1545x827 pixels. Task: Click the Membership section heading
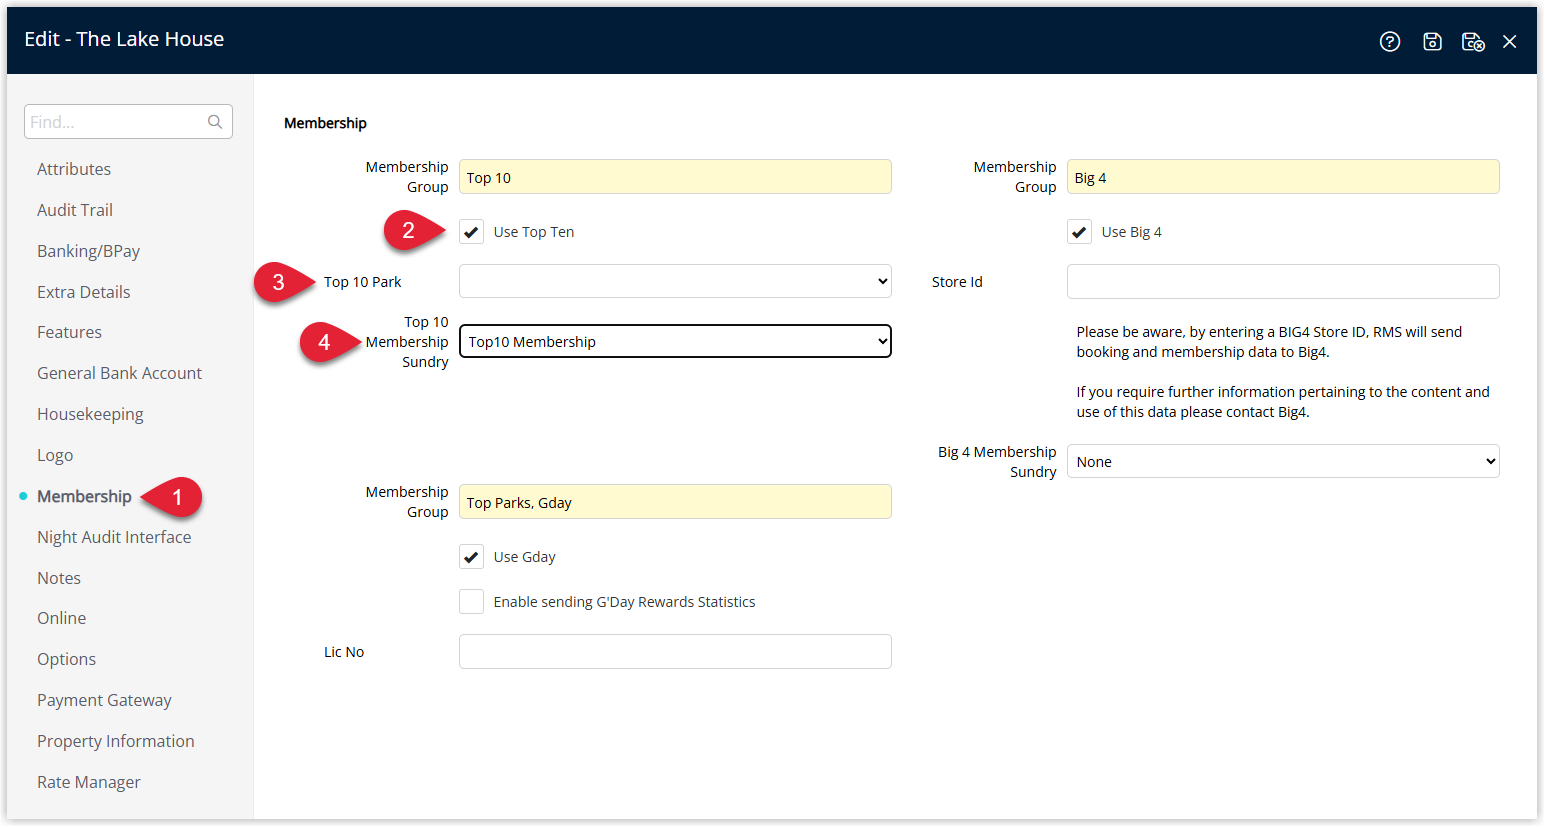point(325,123)
